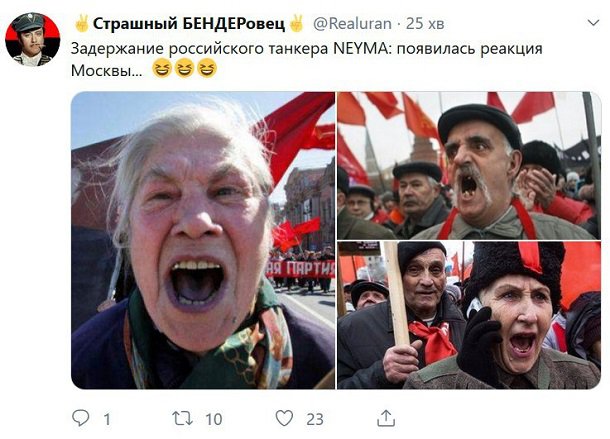610x439 pixels.
Task: Click the reply speech bubble icon
Action: click(81, 418)
